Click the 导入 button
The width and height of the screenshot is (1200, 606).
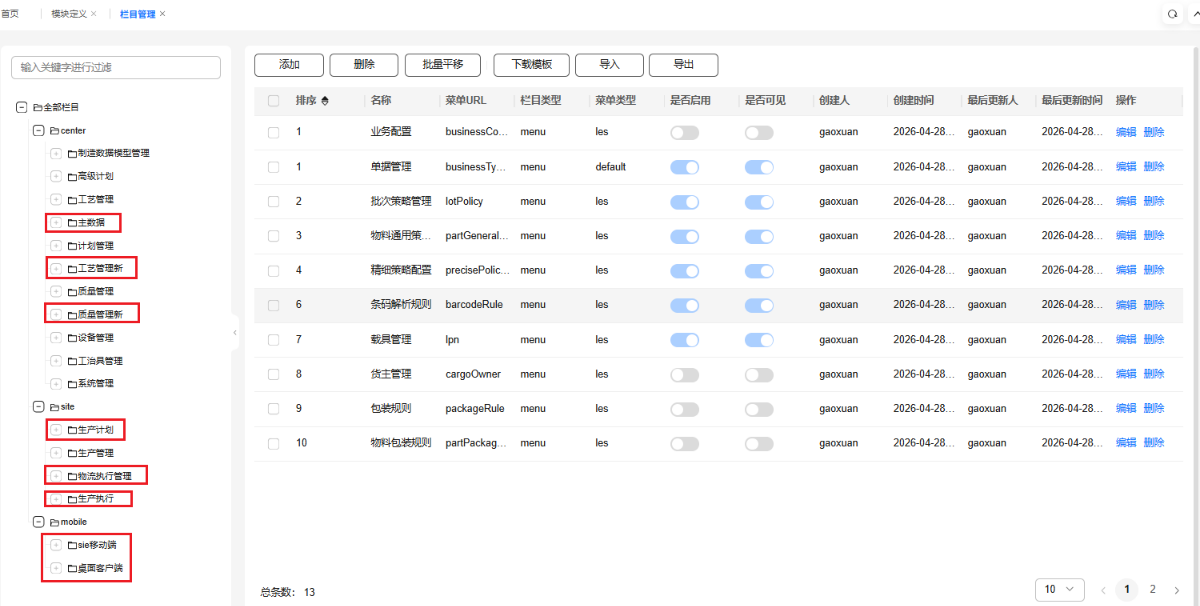(x=609, y=65)
